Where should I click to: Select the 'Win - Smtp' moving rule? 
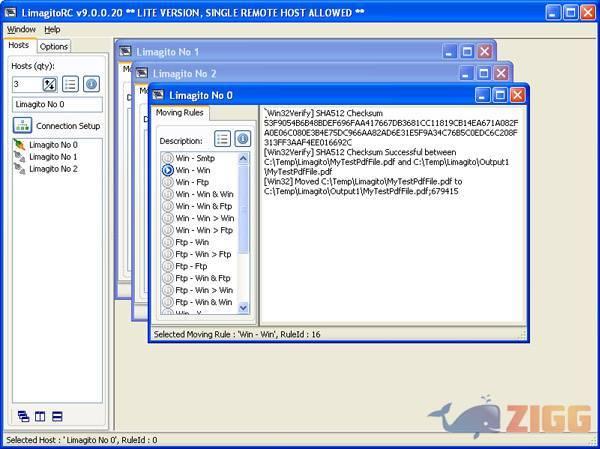195,158
